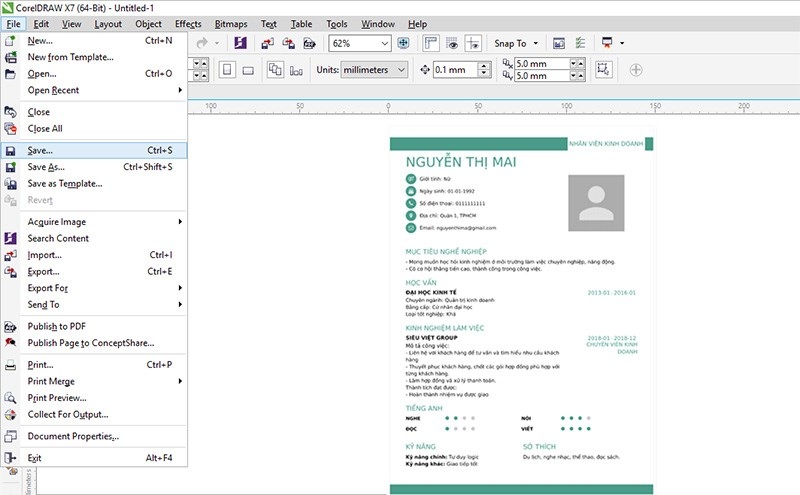This screenshot has height=495, width=800.
Task: Select landscape page orientation icon
Action: click(x=248, y=70)
